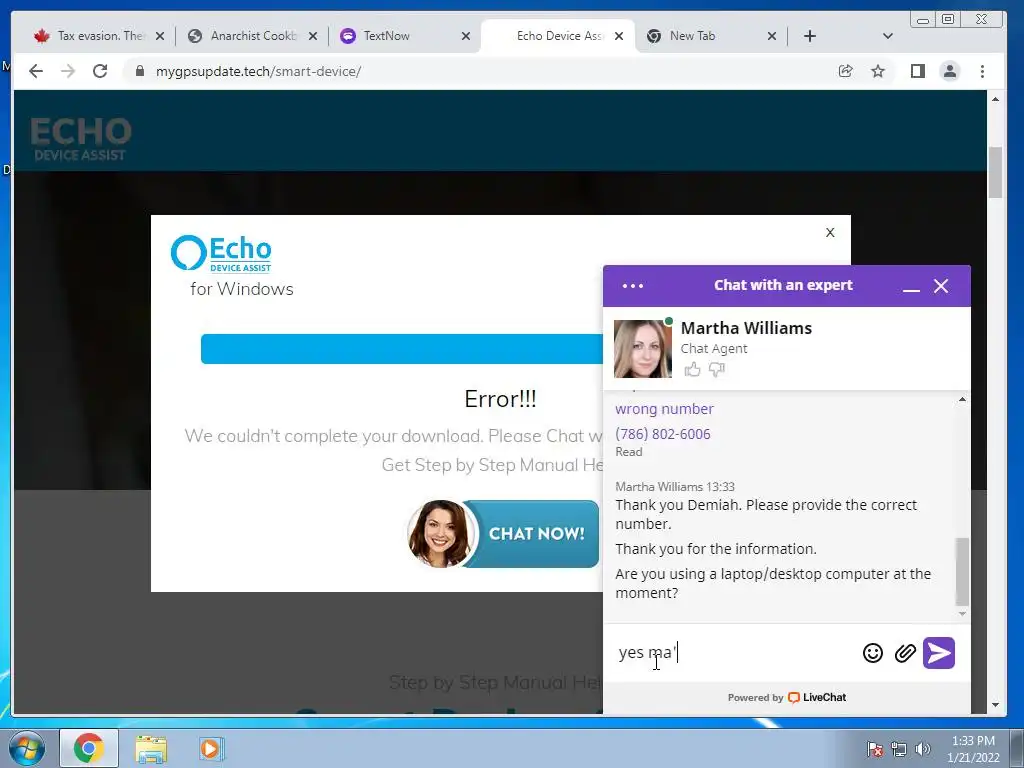Send the chat message

pos(939,653)
